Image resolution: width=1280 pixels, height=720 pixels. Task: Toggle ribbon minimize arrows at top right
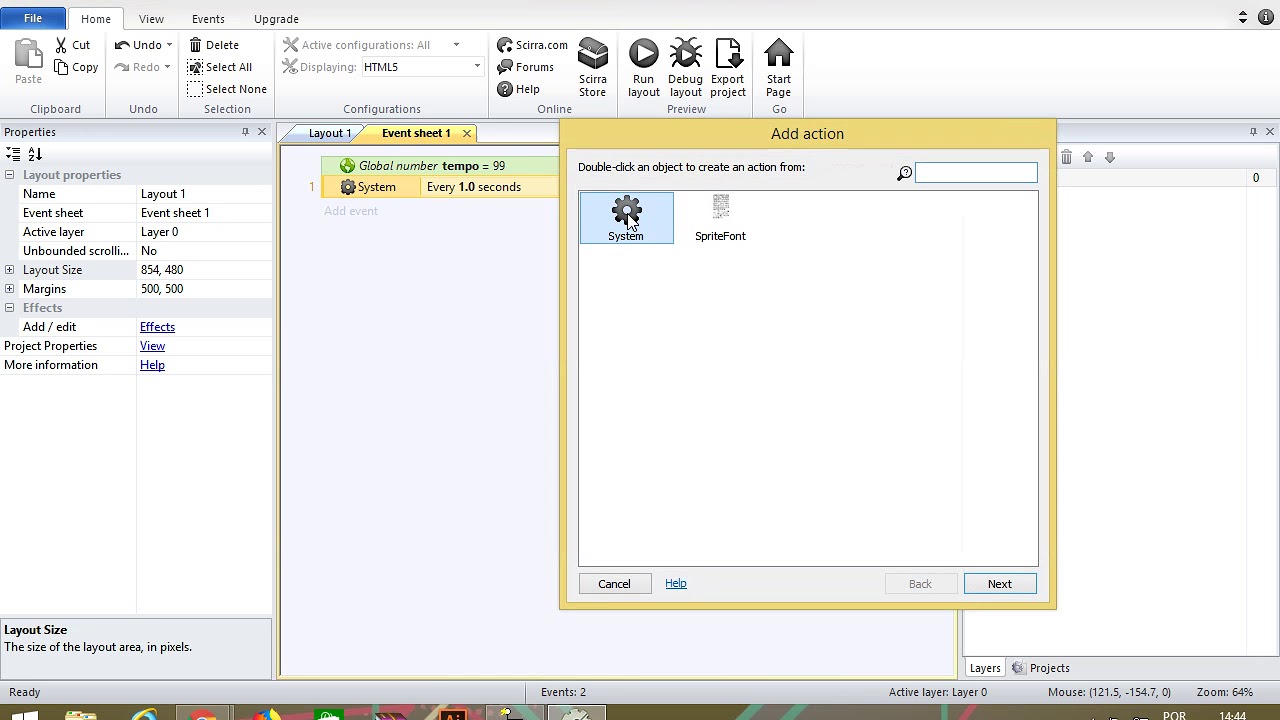click(1243, 17)
